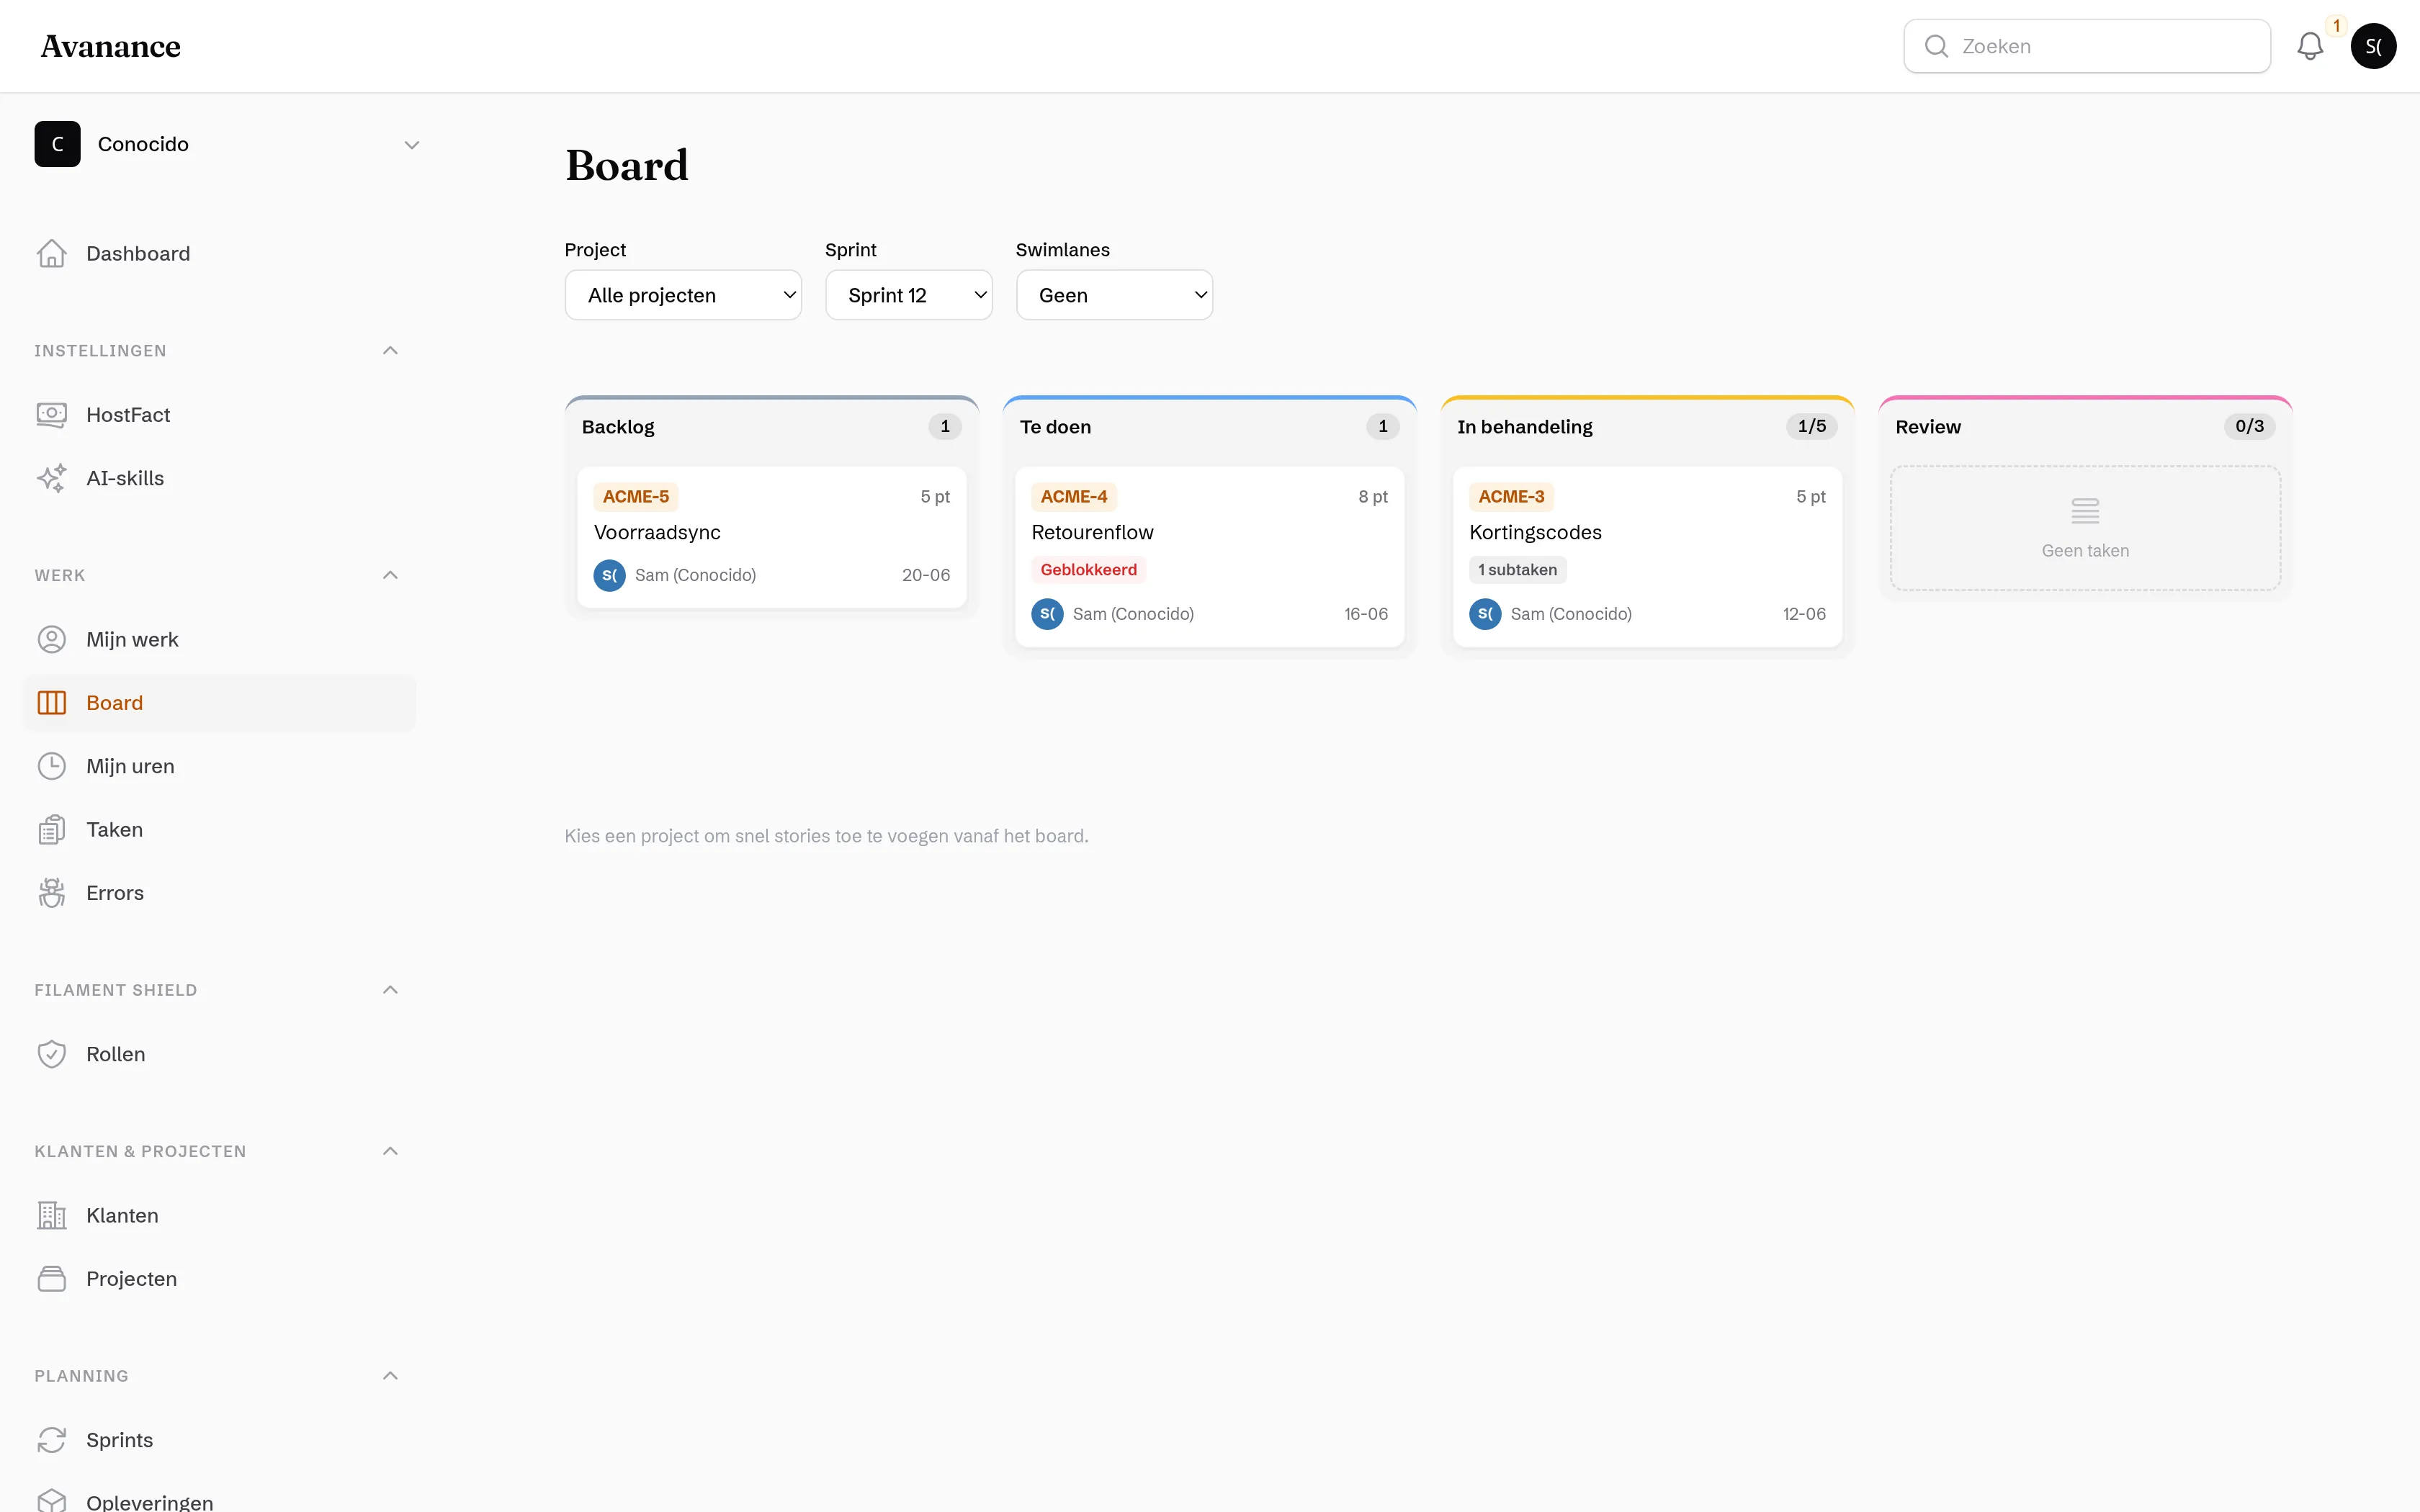The height and width of the screenshot is (1512, 2420).
Task: Open Errors in the sidebar
Action: (x=219, y=893)
